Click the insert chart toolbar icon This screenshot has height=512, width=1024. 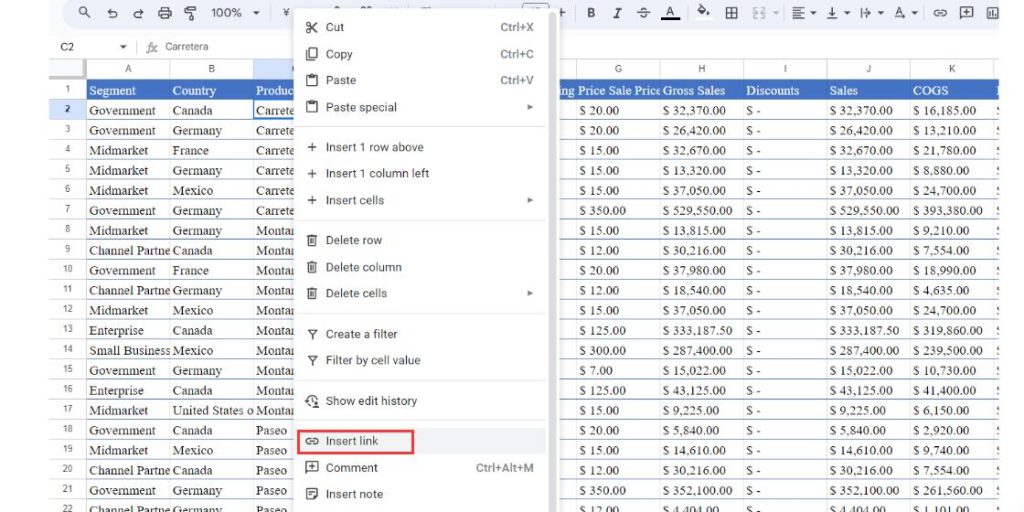(x=993, y=12)
